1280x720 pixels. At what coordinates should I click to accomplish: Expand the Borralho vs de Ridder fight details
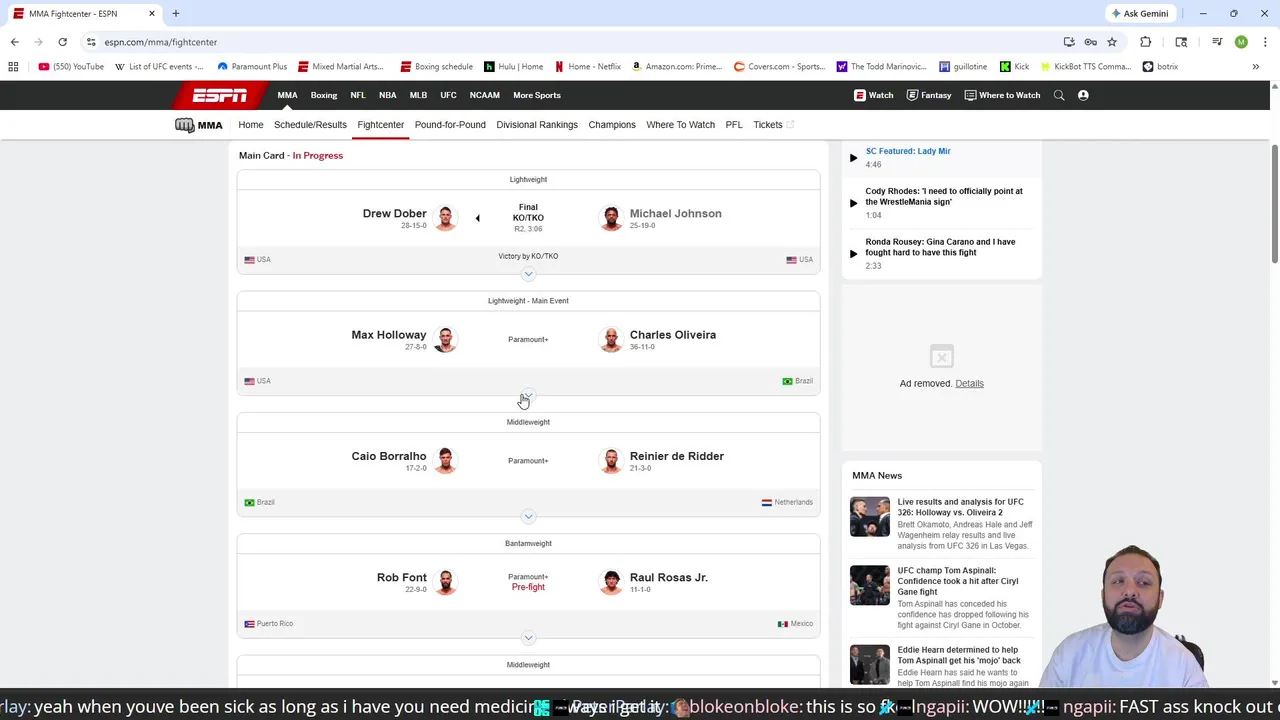(x=528, y=516)
